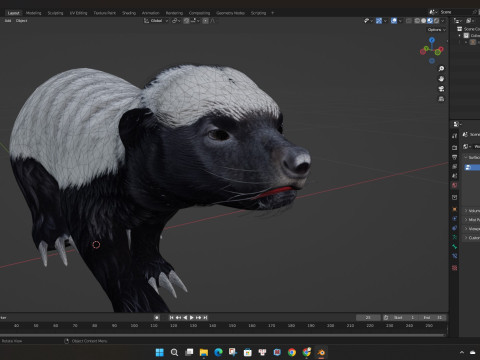Collapse the Collection row in outliner
480x360 pixels.
[460, 36]
